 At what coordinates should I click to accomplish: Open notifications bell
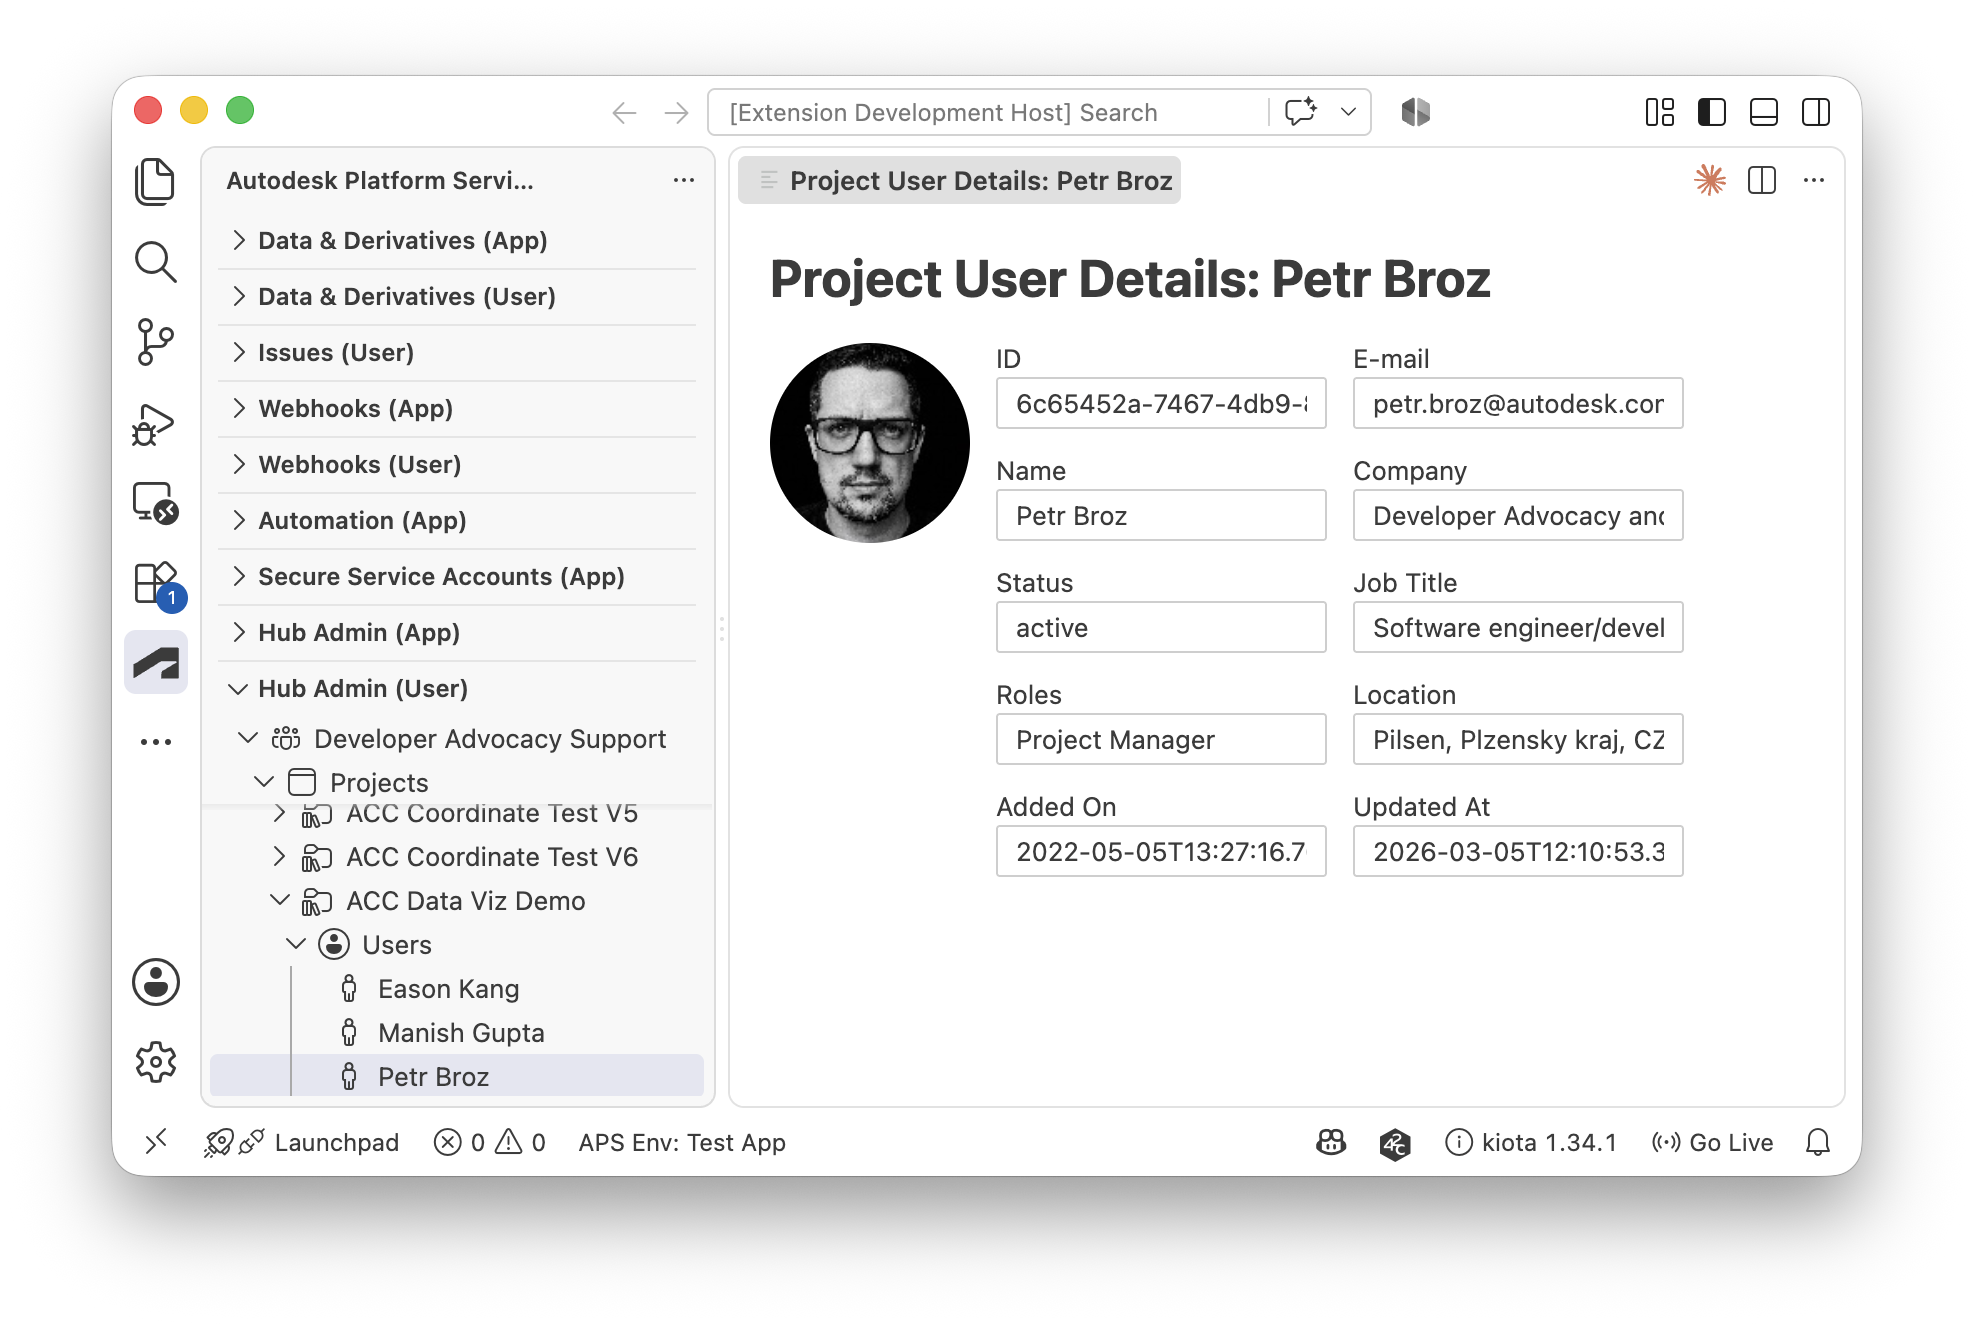click(1818, 1142)
